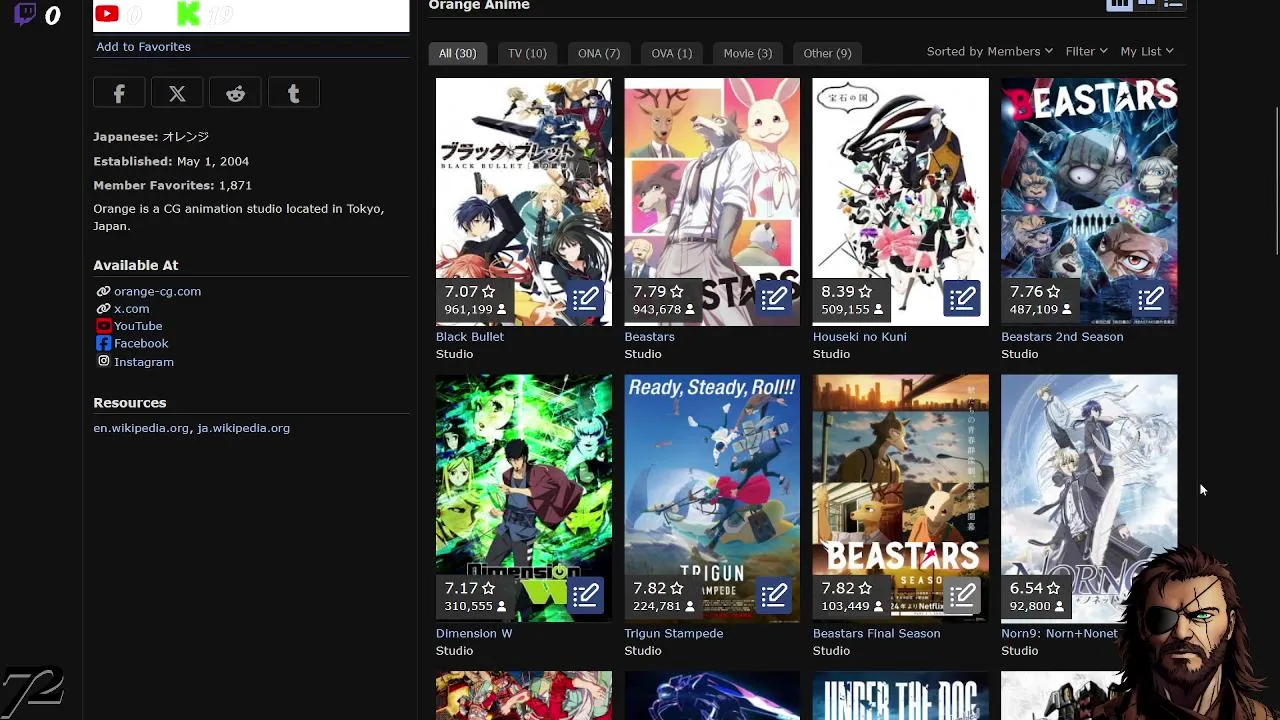Open the edit-list icon on Black Bullet

click(585, 298)
